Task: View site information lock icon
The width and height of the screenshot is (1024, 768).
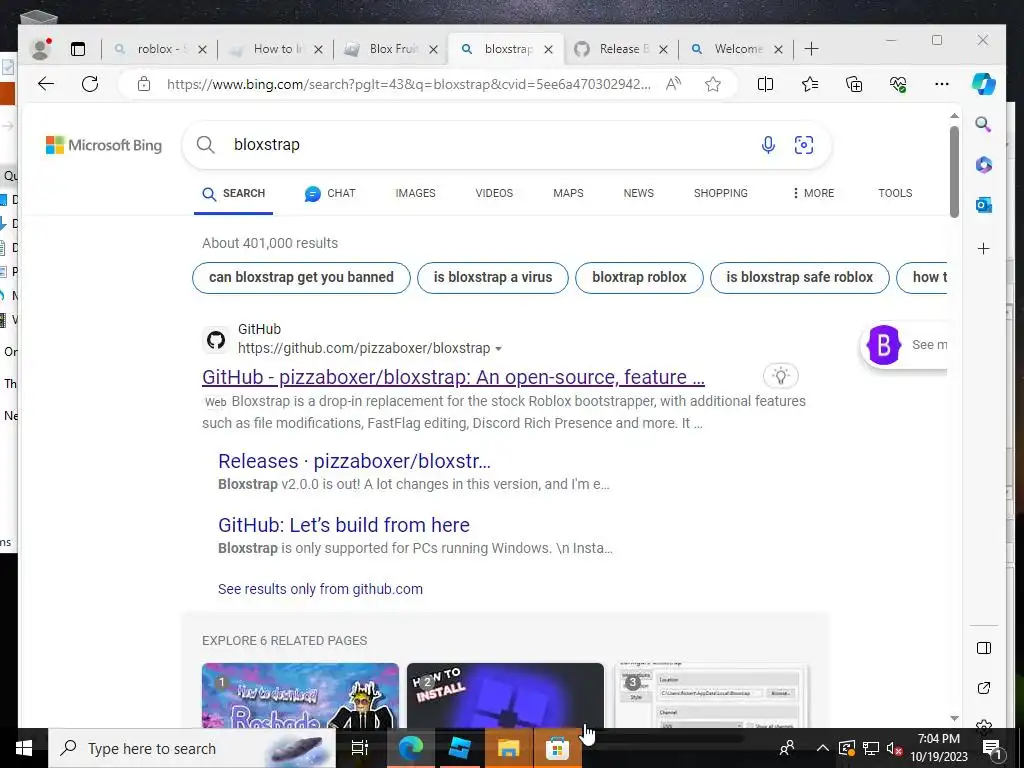Action: point(144,84)
